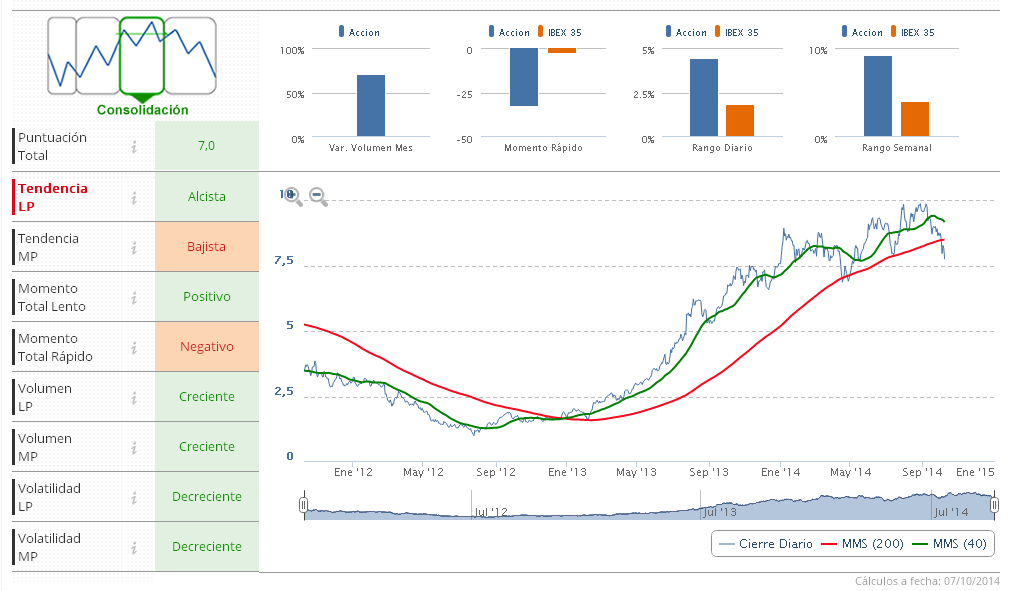
Task: Click left handle of chart range navigator
Action: [304, 507]
